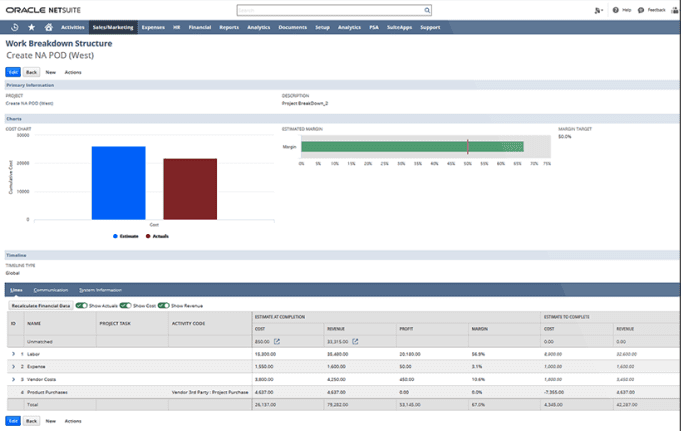
Task: Click the search magnifier icon
Action: click(428, 9)
